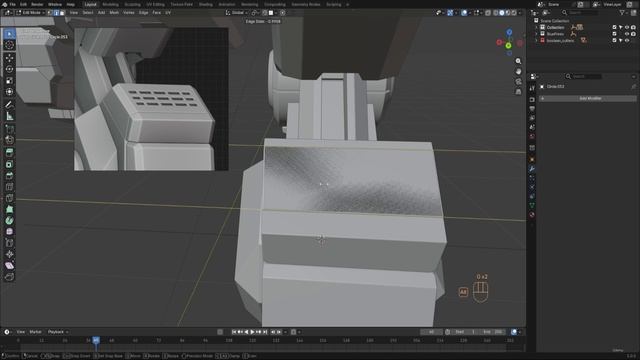Open the Edit Mode dropdown
This screenshot has height=360, width=640.
30,13
